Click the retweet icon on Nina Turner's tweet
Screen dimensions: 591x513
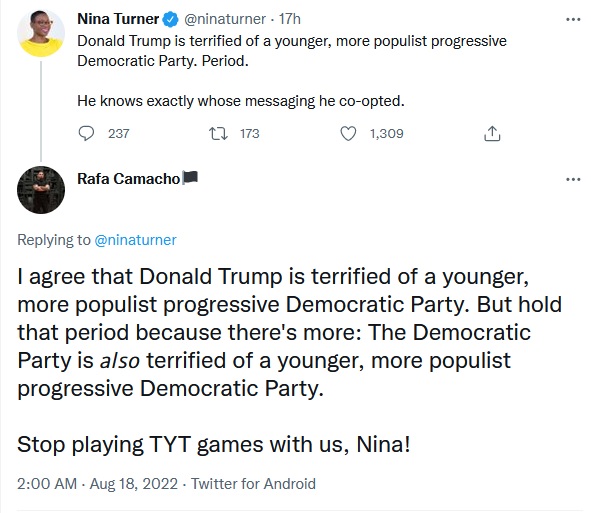218,133
